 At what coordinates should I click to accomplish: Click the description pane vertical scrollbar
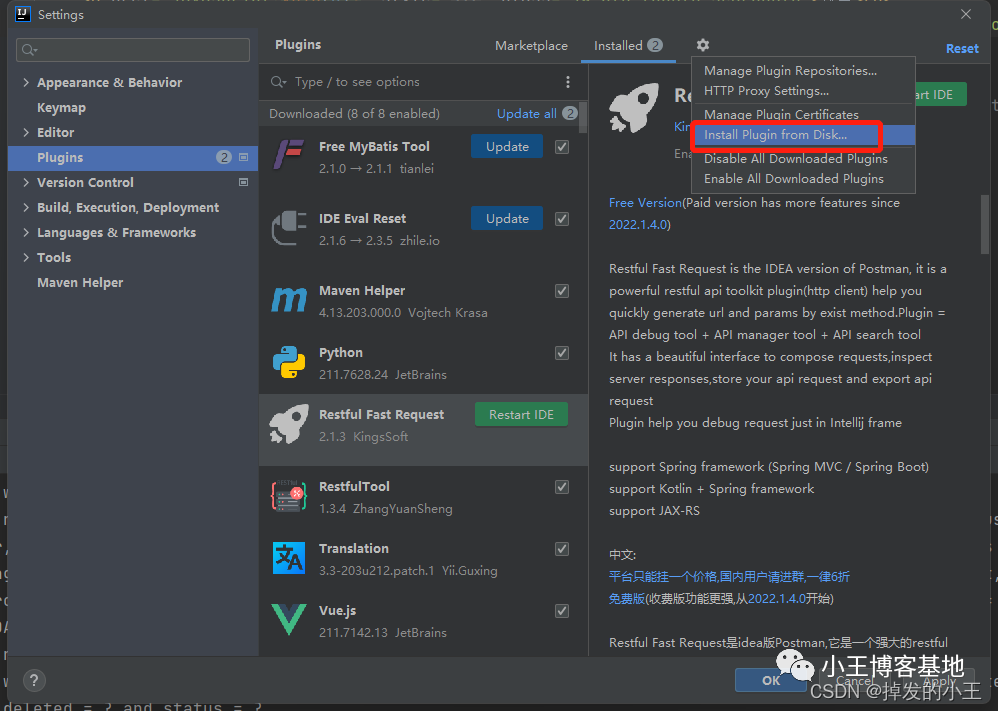pos(985,224)
